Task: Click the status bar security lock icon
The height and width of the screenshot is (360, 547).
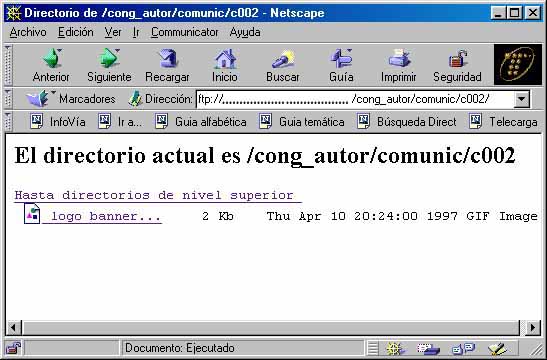Action: point(13,348)
